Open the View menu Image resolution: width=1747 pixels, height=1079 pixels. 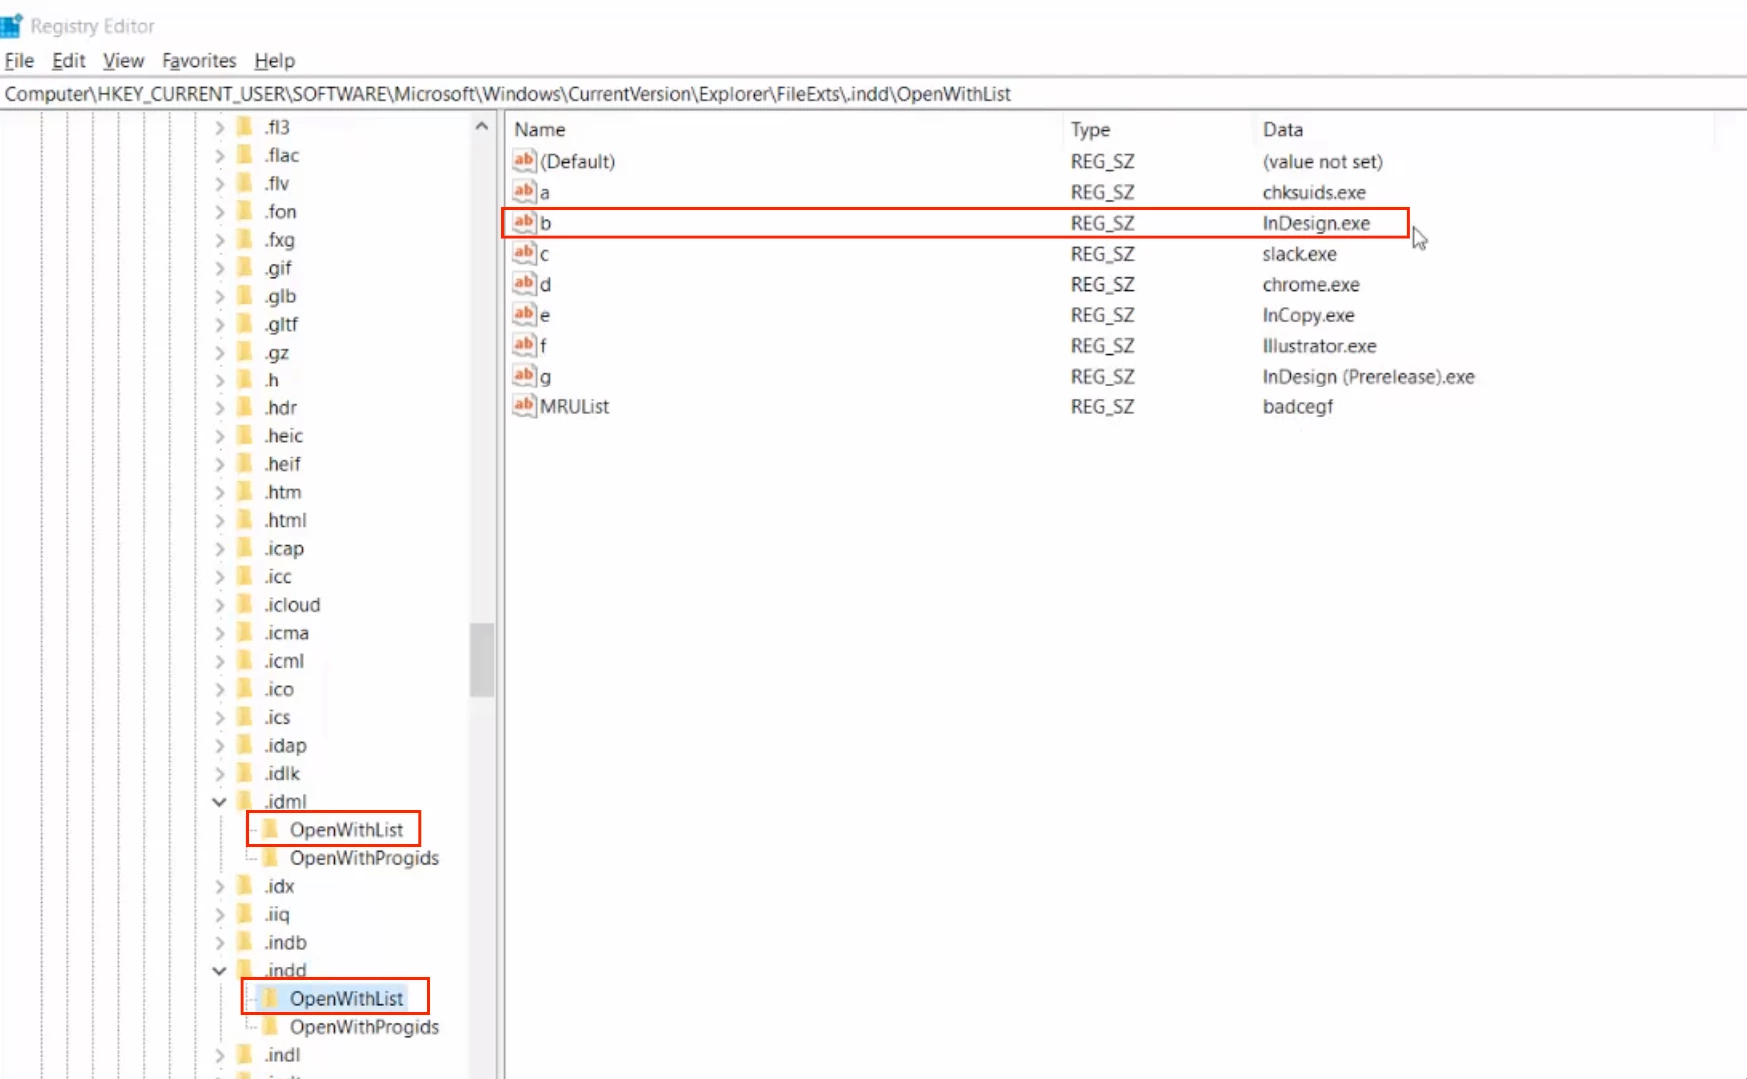click(x=123, y=60)
